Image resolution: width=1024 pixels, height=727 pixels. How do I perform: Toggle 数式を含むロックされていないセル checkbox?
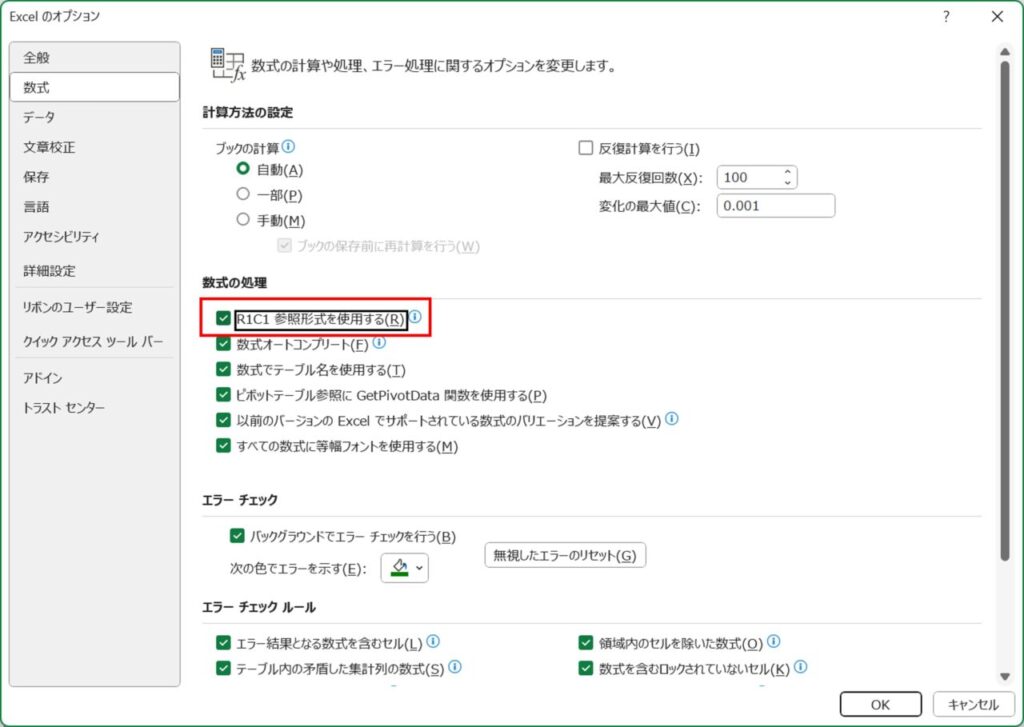(586, 668)
